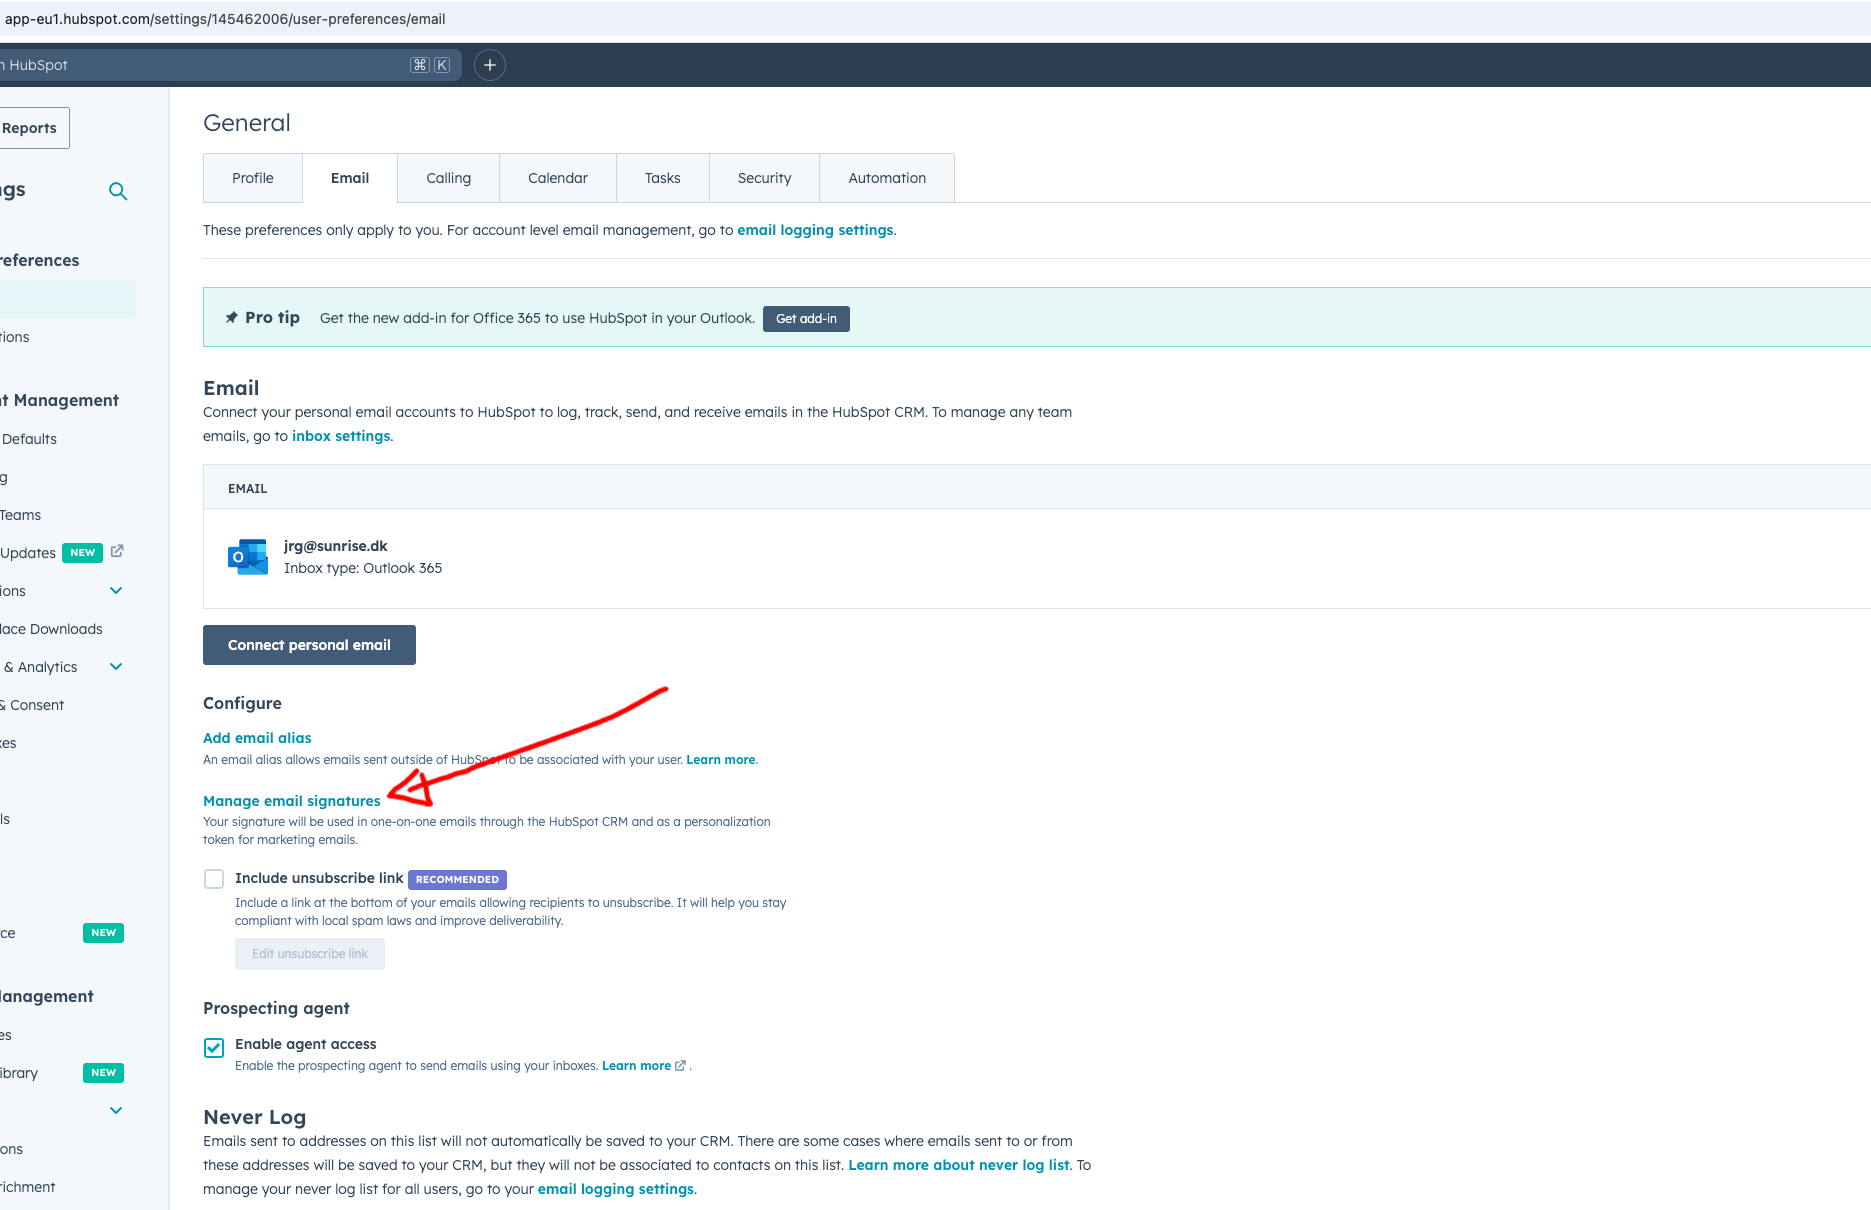Click the Outlook icon for jrg@sunrise.dk
1871x1210 pixels.
248,557
